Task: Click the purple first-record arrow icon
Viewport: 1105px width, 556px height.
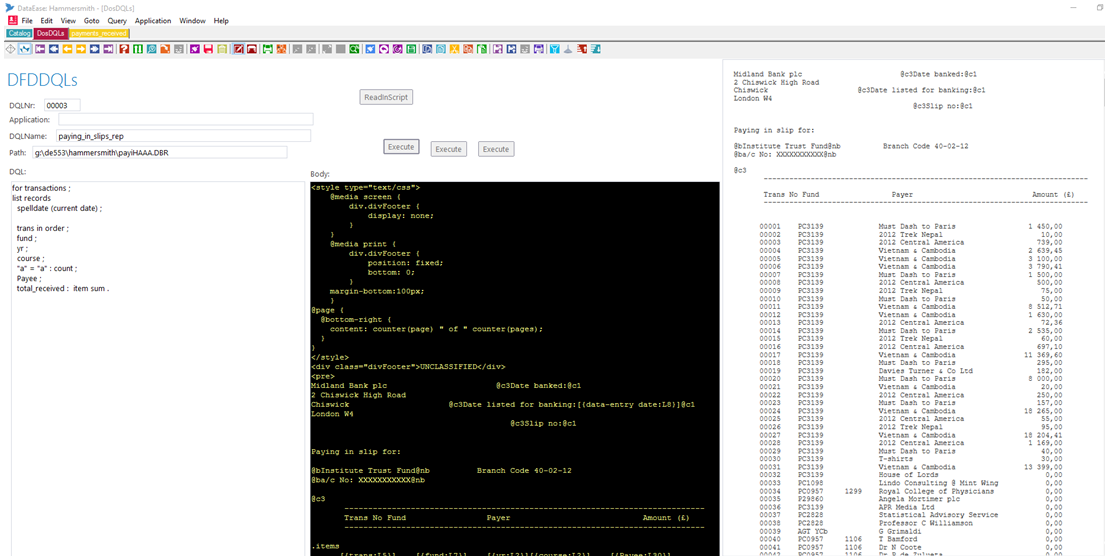Action: [39, 49]
